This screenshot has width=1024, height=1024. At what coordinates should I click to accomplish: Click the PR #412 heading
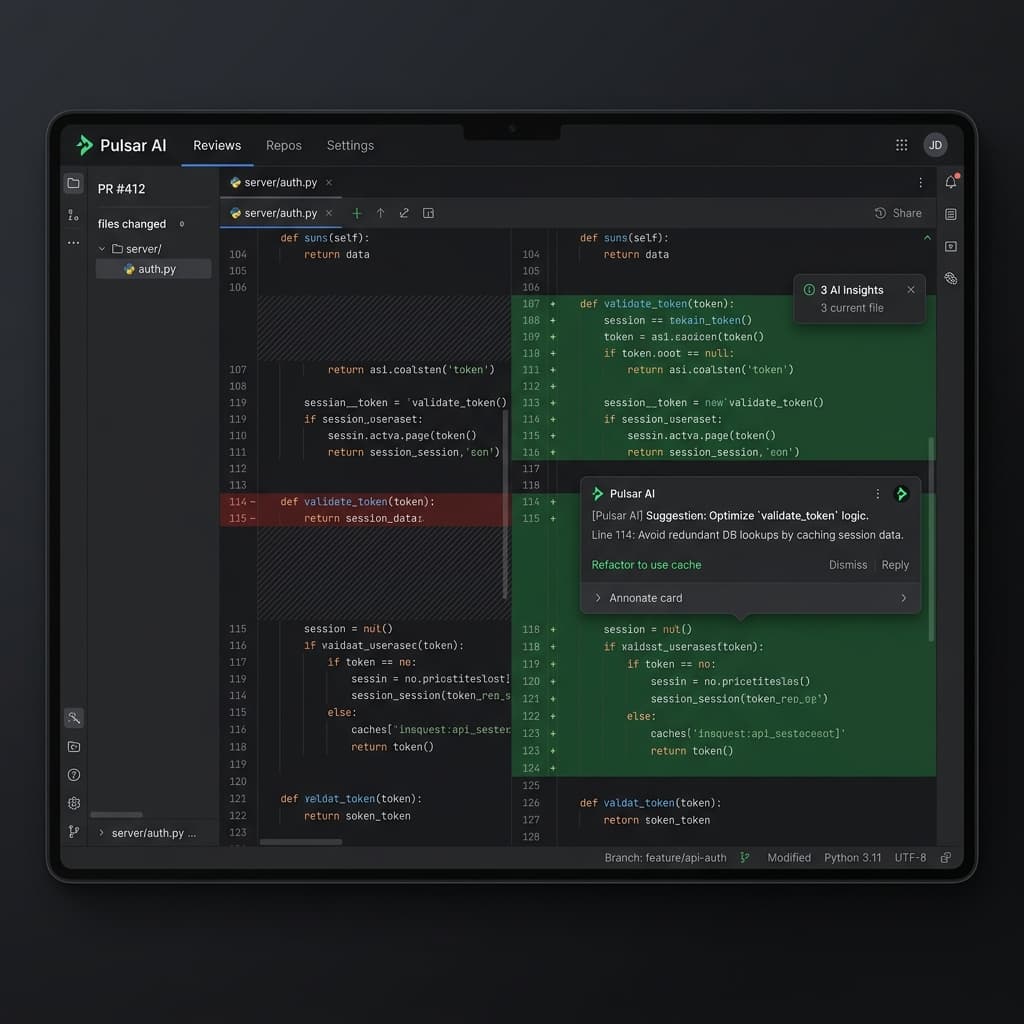121,189
